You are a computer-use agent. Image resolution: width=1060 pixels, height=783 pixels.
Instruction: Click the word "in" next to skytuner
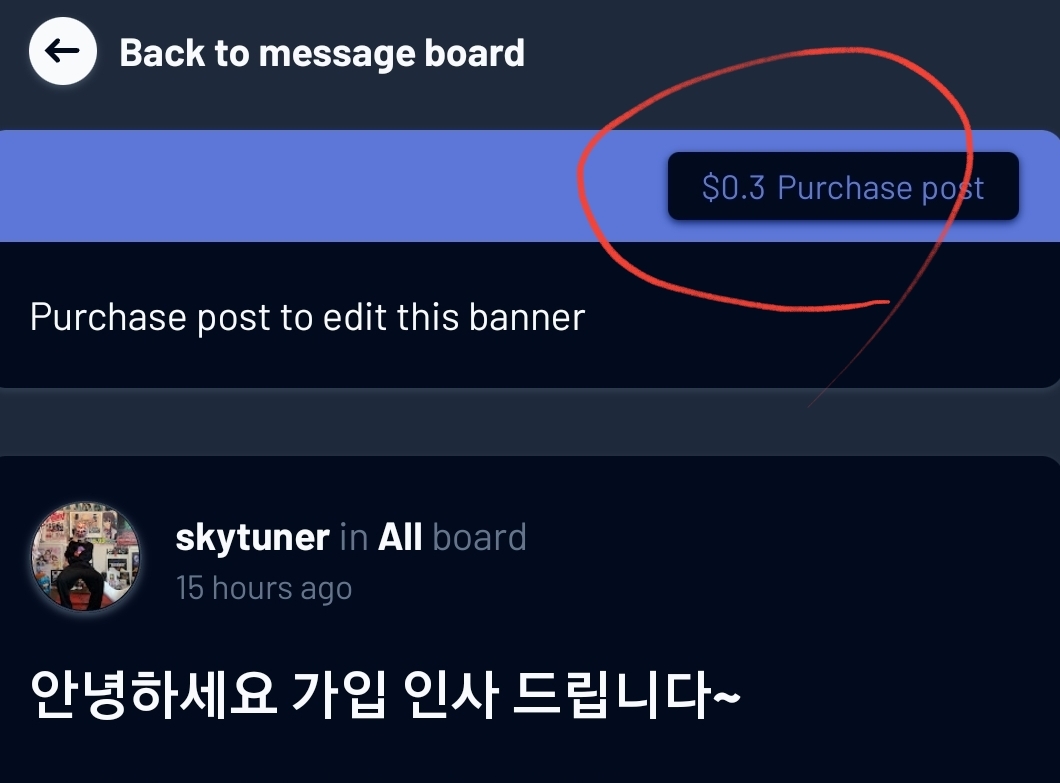click(354, 538)
